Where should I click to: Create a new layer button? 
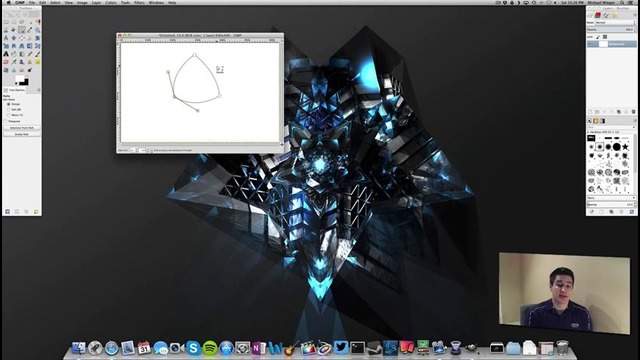(590, 111)
